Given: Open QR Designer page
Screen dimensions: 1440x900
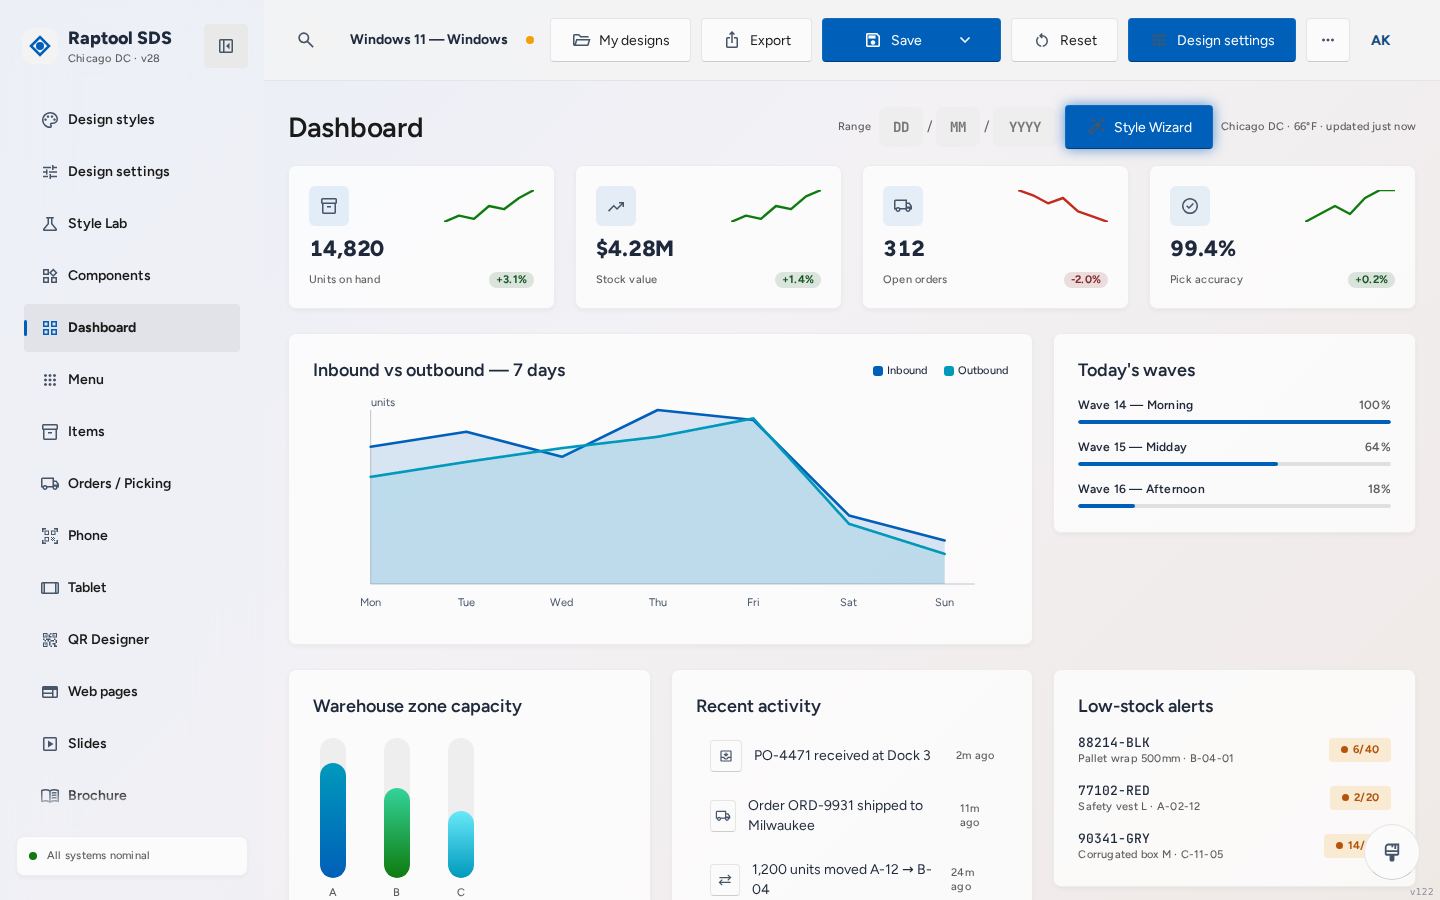Looking at the screenshot, I should [132, 640].
